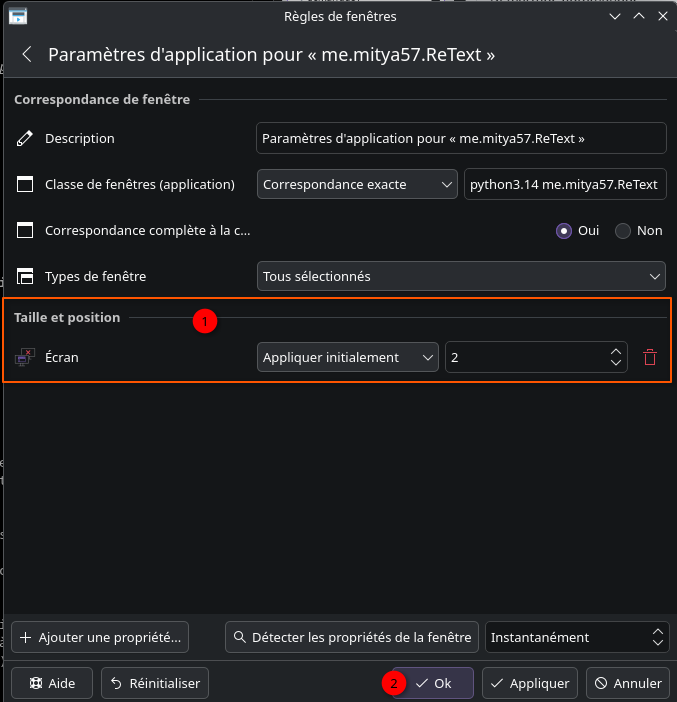
Task: Click the icon beside Correspondance complète row
Action: coord(25,230)
